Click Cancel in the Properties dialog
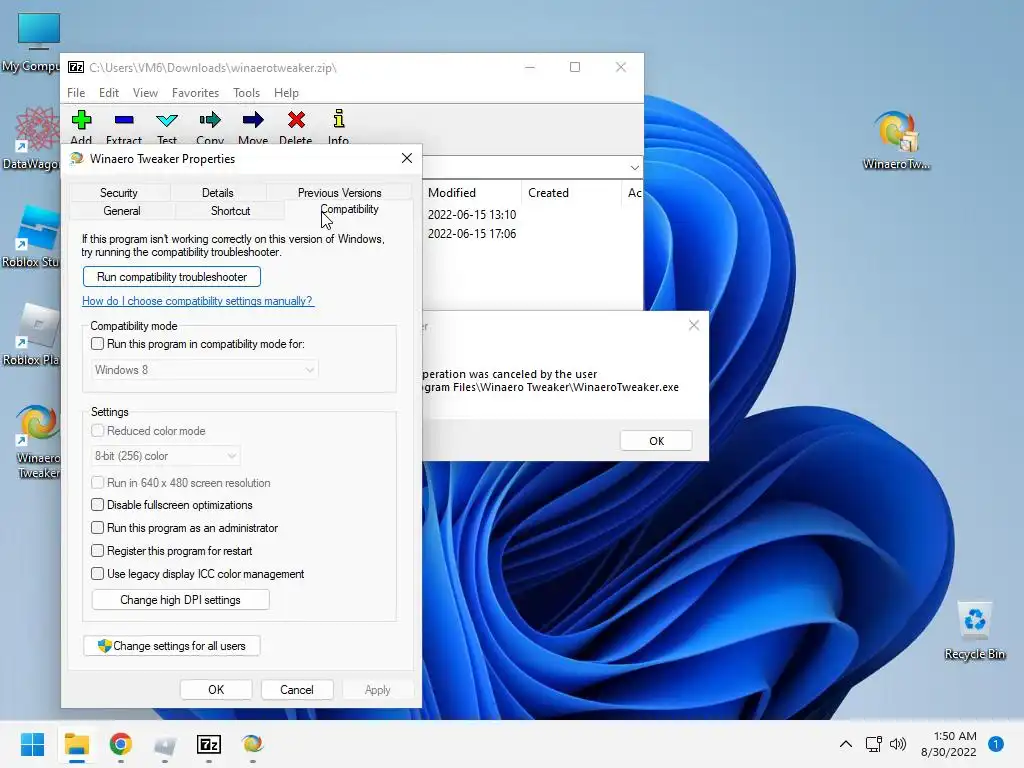Screen dimensions: 1024x768 (296, 690)
